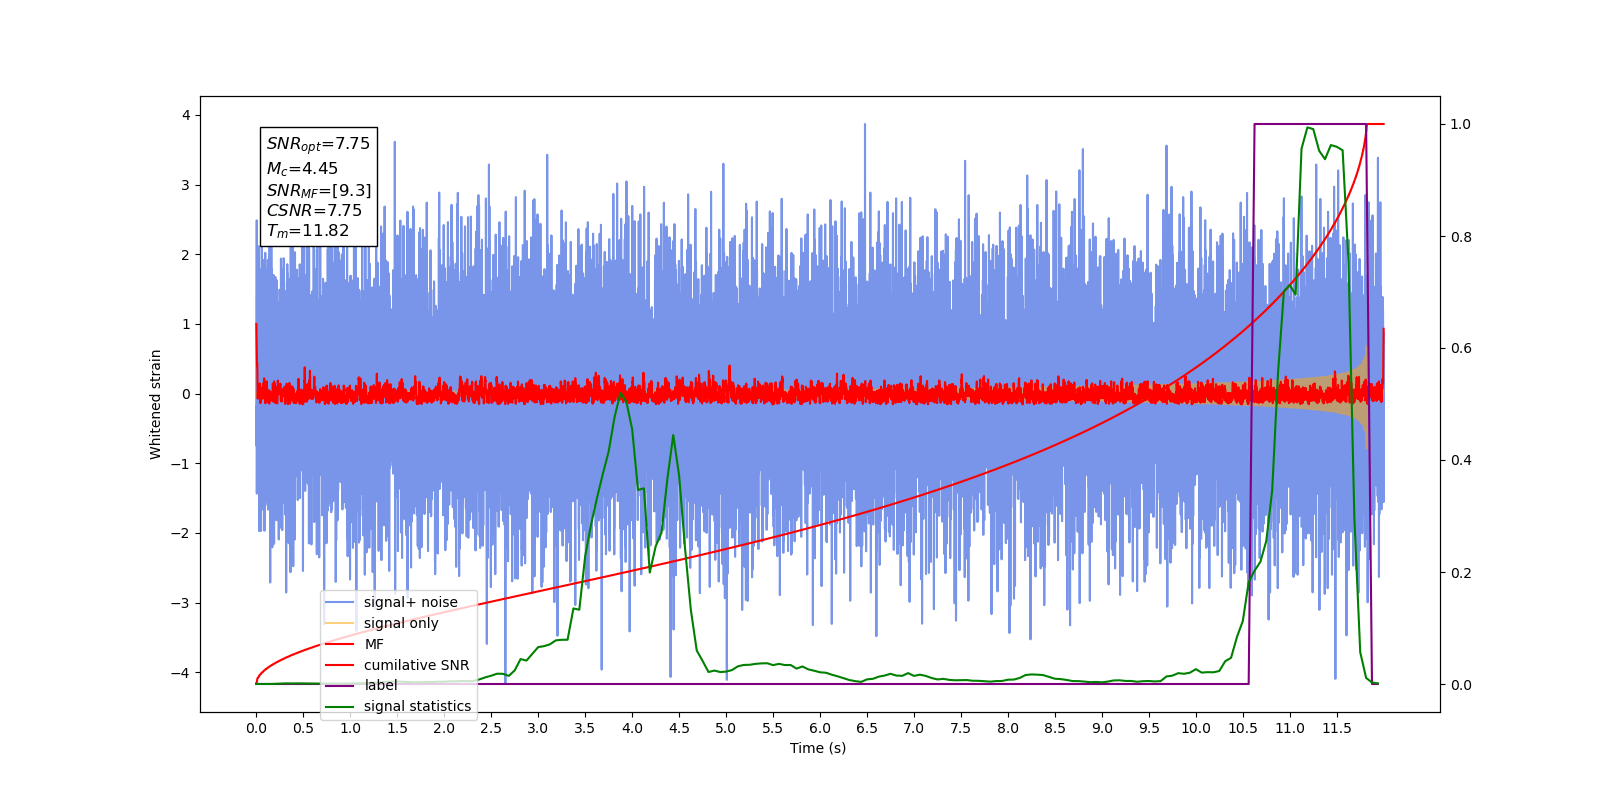This screenshot has height=800, width=1600.
Task: Select the 6.0 time axis tick label
Action: point(820,728)
